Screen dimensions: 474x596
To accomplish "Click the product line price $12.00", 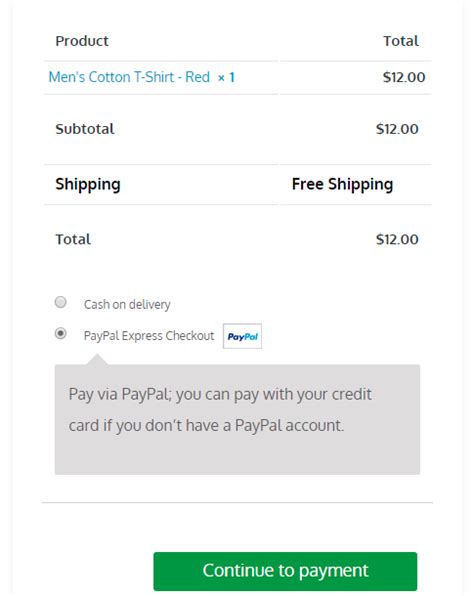I will click(404, 77).
